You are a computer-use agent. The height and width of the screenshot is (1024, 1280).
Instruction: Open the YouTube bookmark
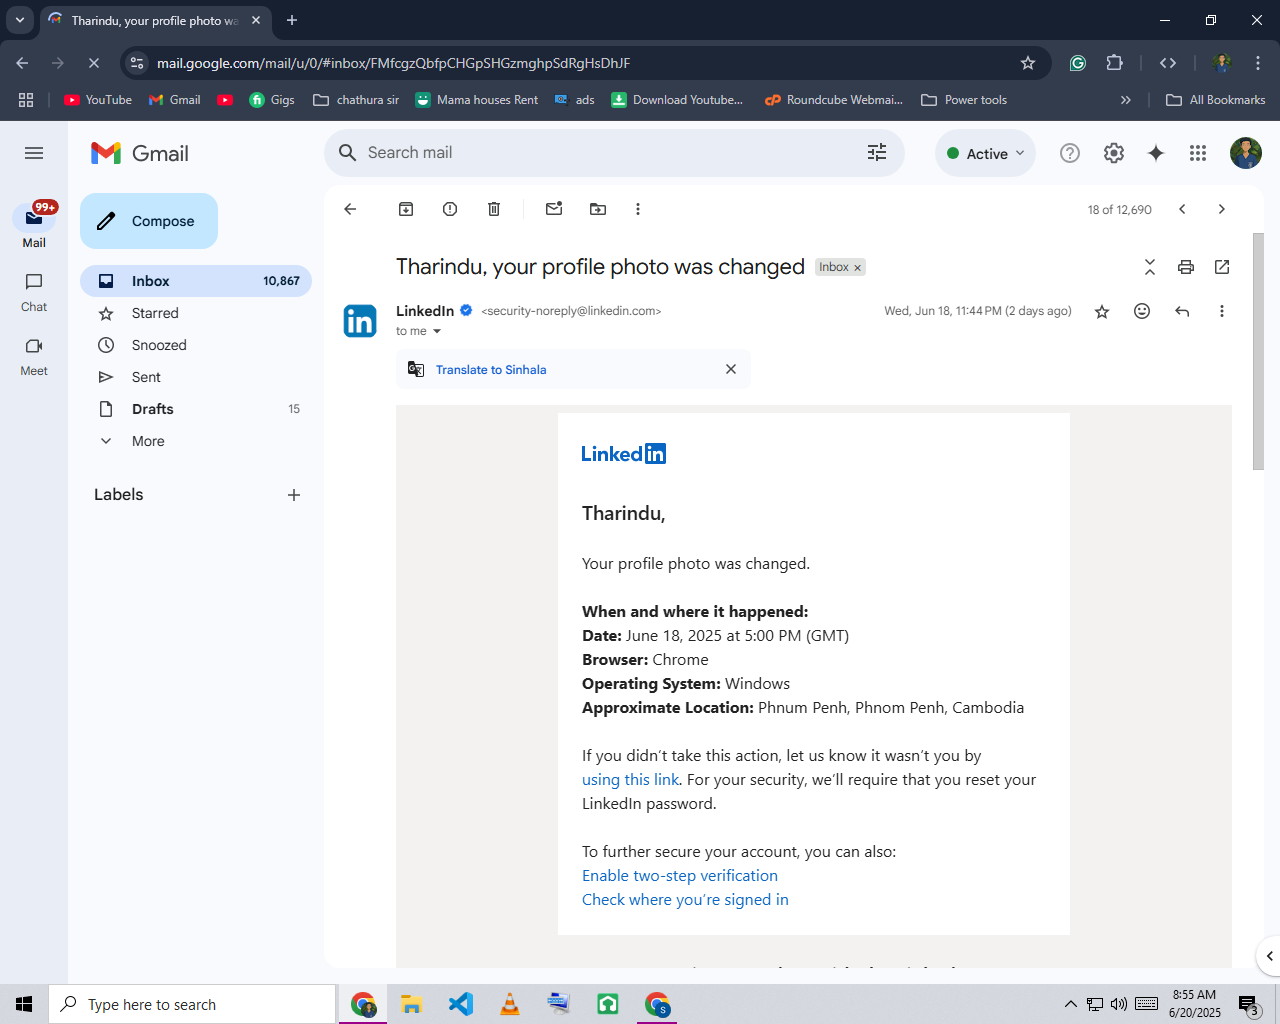click(98, 100)
